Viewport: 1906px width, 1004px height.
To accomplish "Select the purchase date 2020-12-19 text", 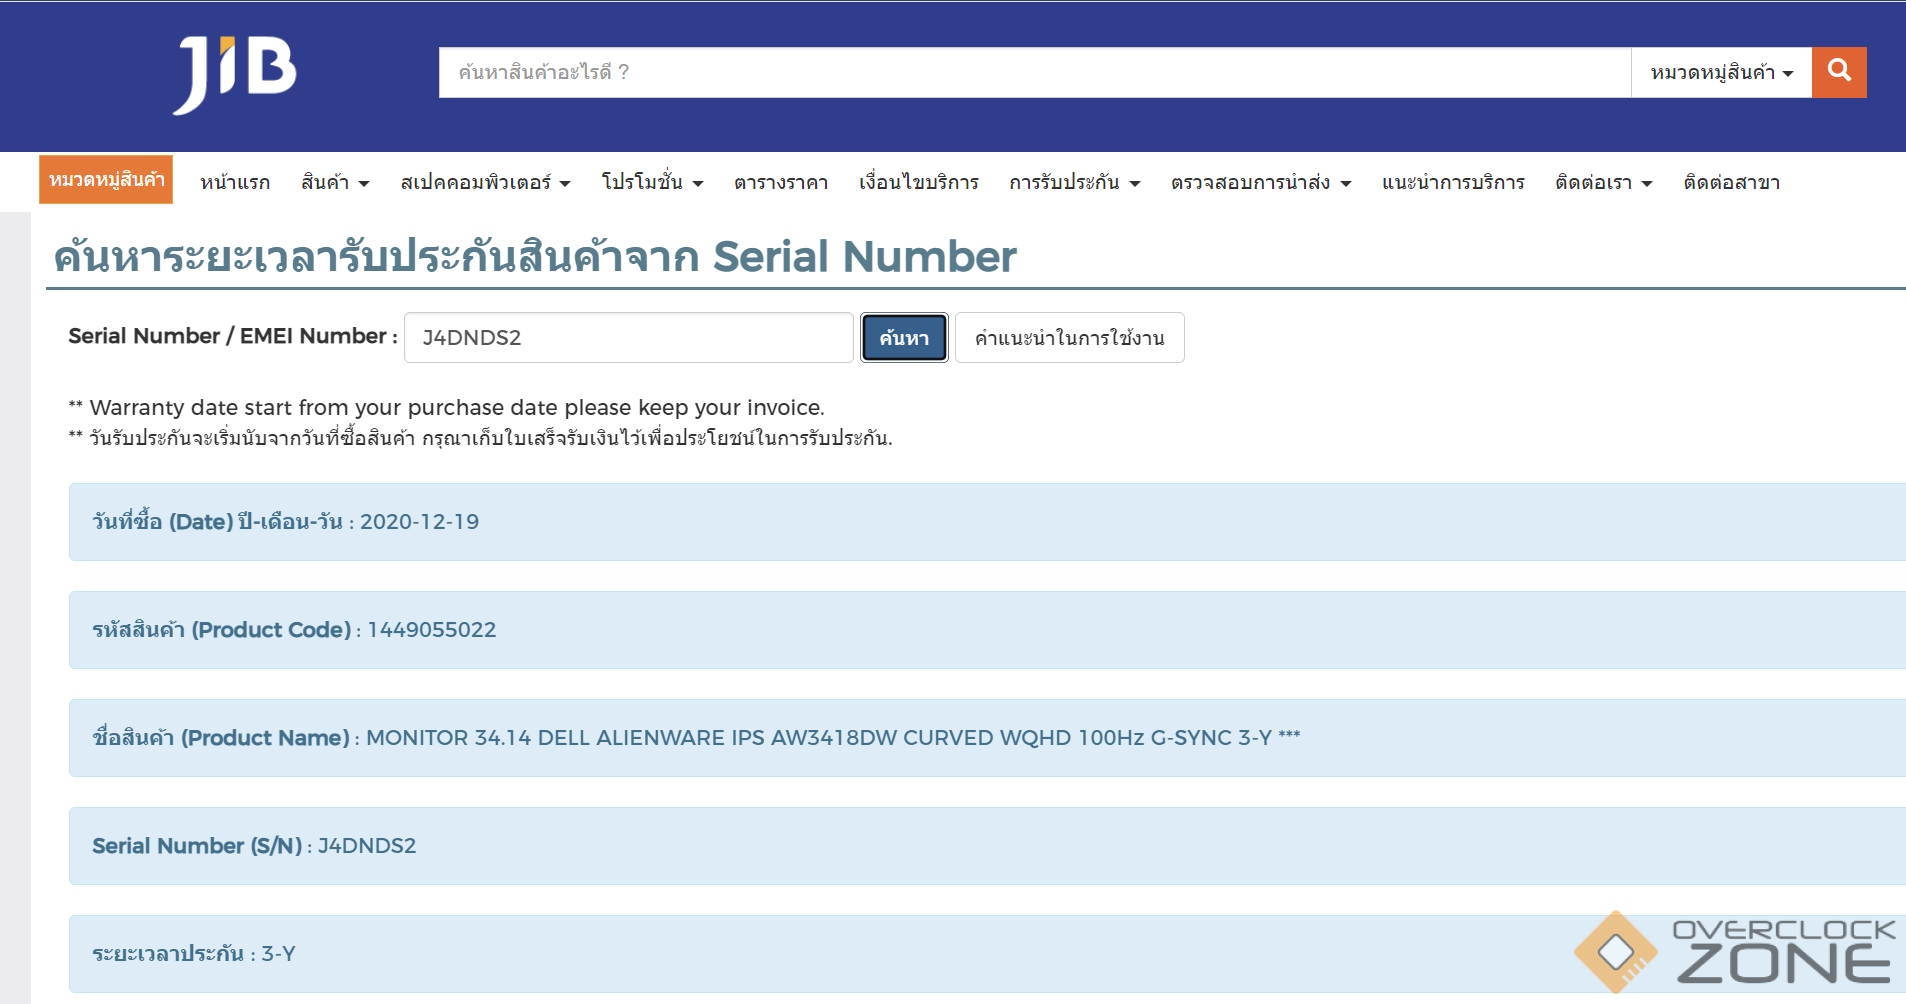I will pyautogui.click(x=420, y=522).
